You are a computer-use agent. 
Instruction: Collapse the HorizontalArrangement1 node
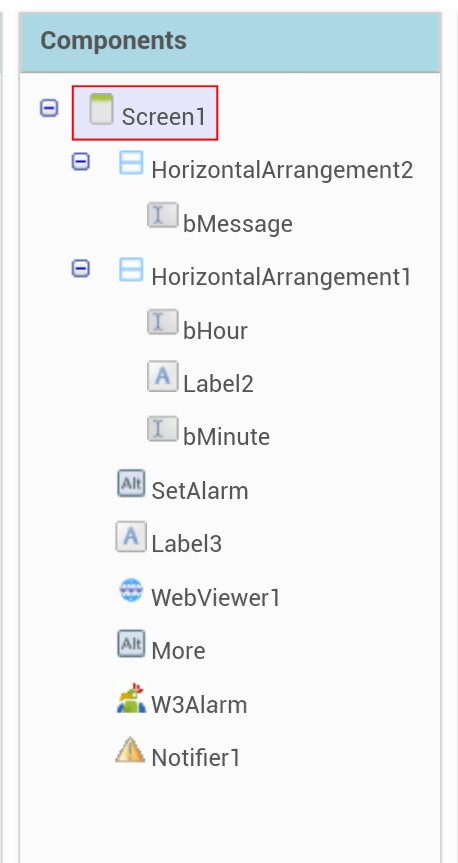coord(80,269)
